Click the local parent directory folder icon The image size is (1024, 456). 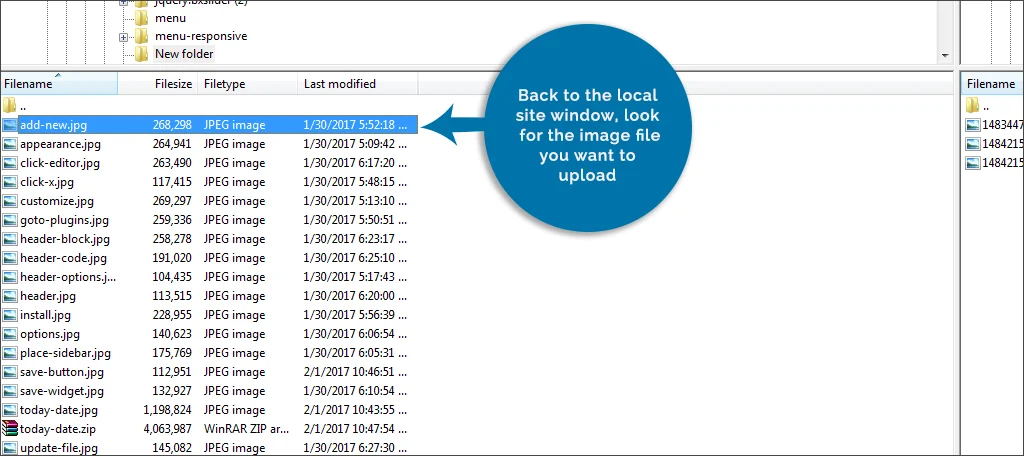coord(10,106)
